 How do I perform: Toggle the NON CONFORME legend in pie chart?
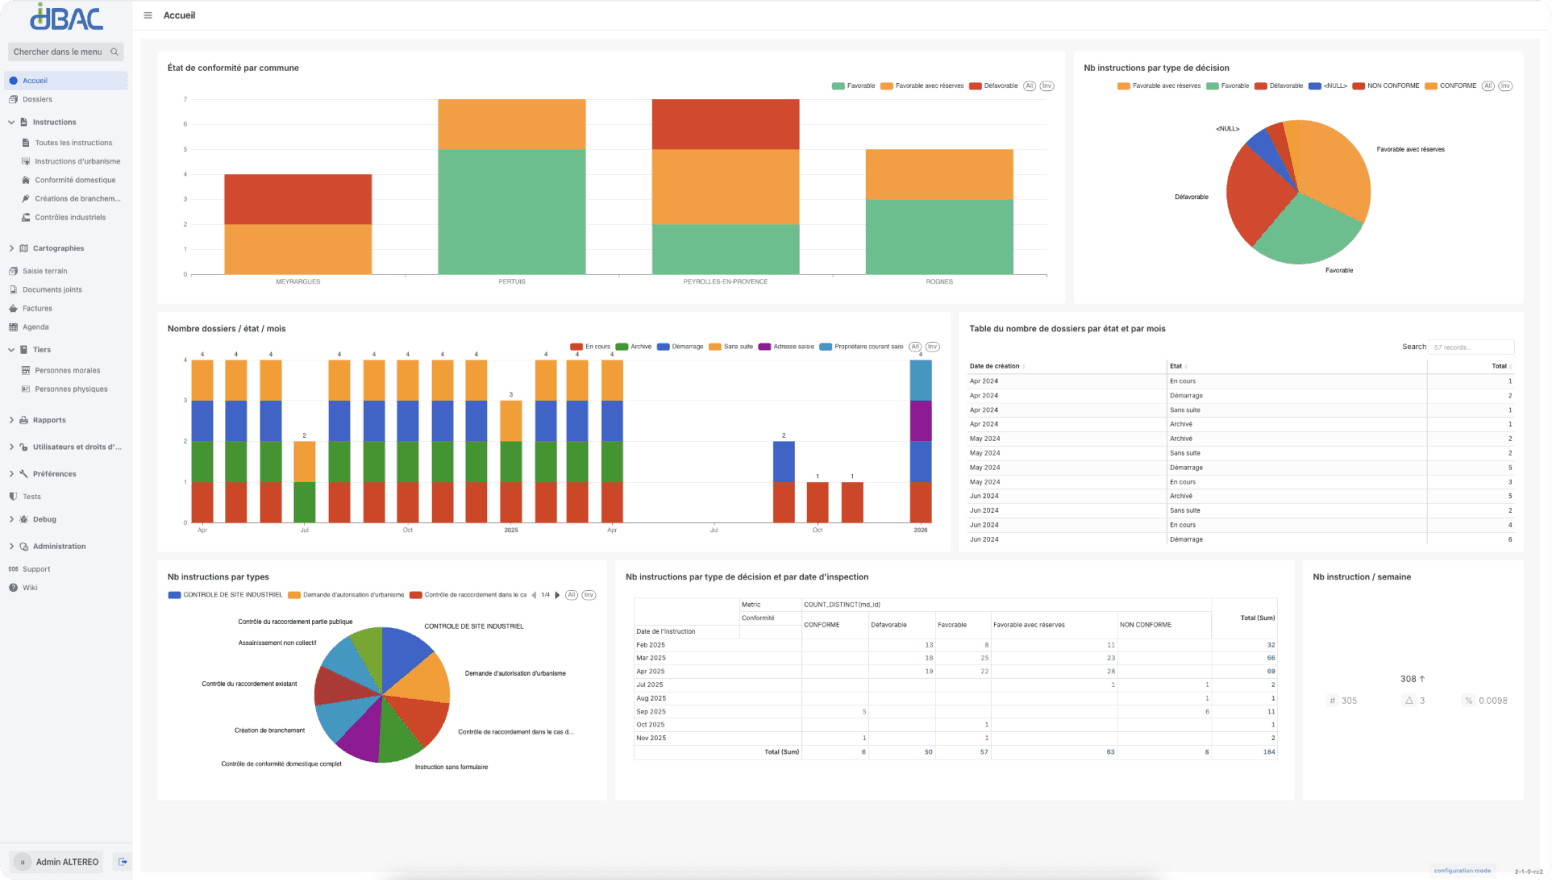(1386, 86)
